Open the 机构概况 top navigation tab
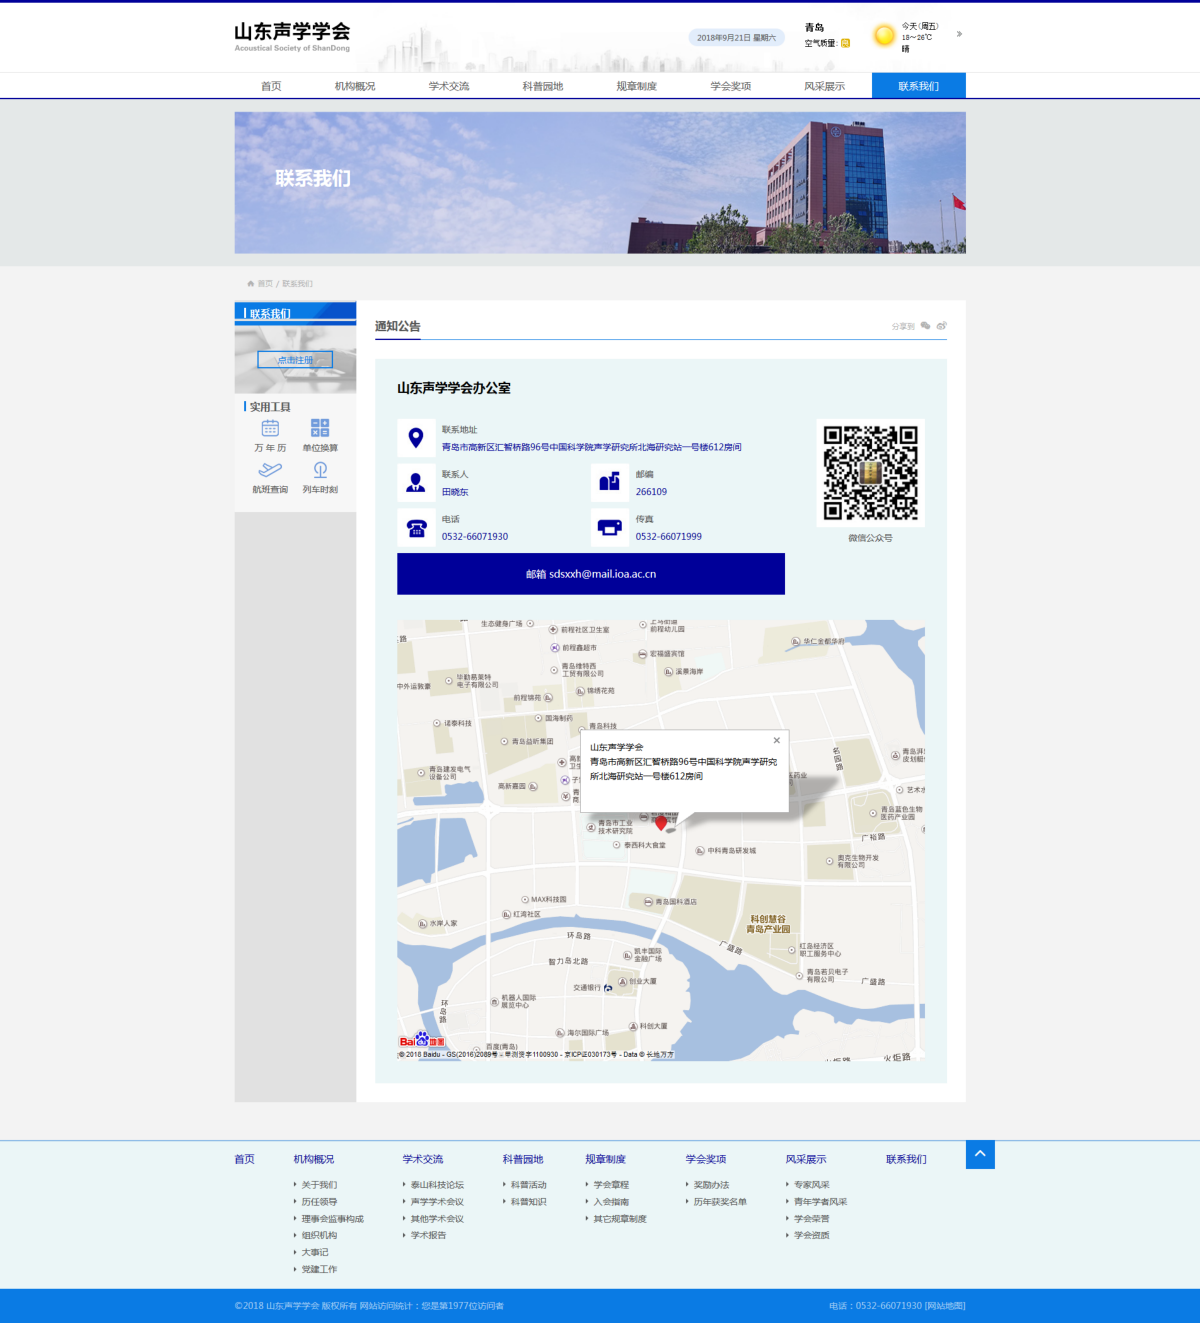The width and height of the screenshot is (1200, 1323). (355, 86)
